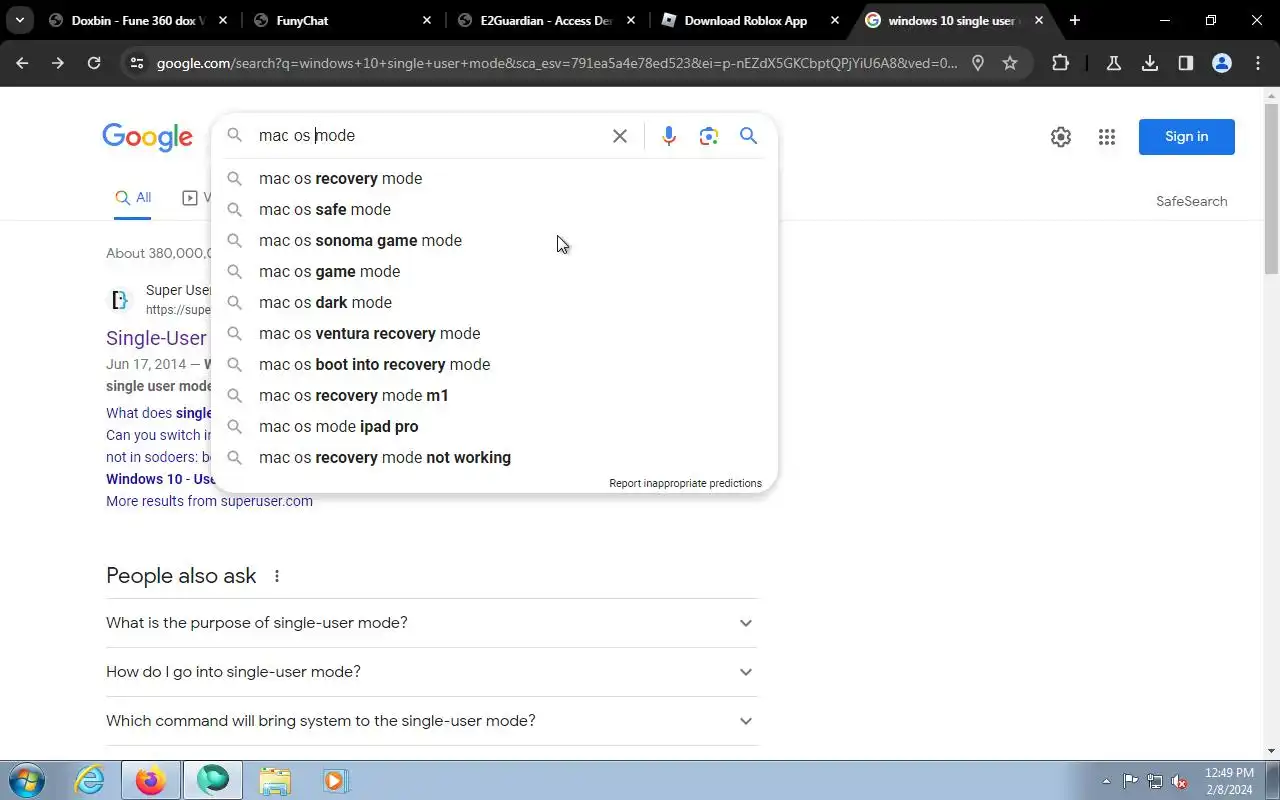Image resolution: width=1280 pixels, height=800 pixels.
Task: Click the Chrome back arrow
Action: coord(22,63)
